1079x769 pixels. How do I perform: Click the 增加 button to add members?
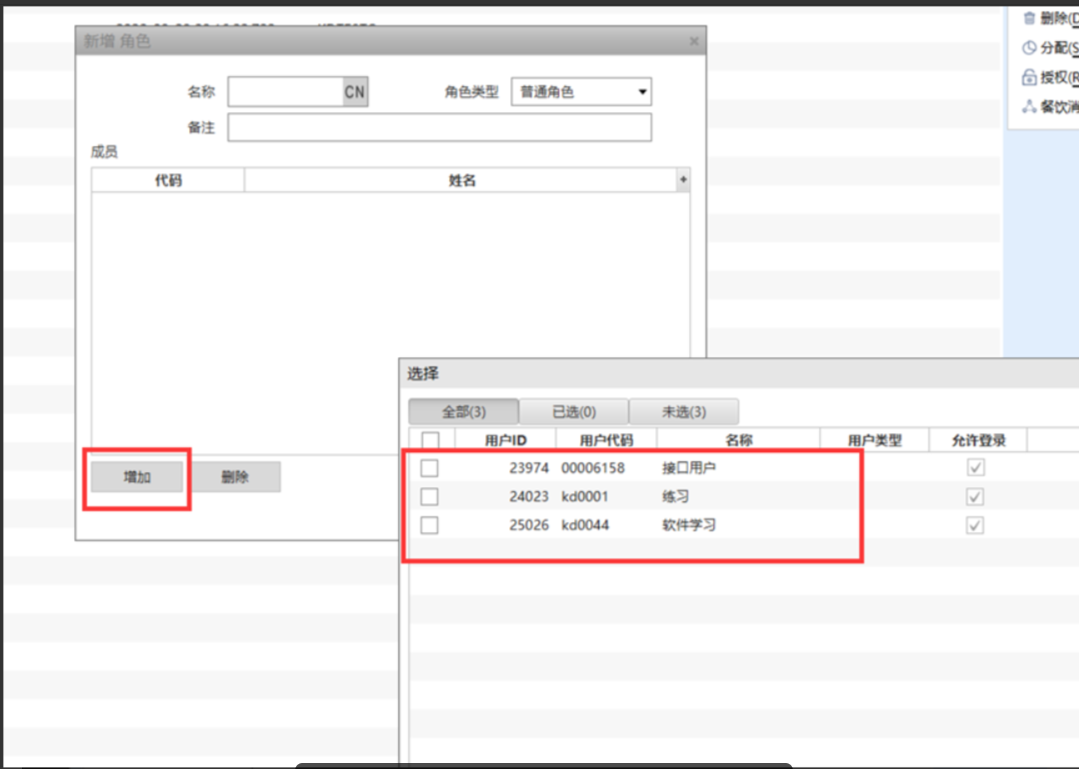point(137,477)
